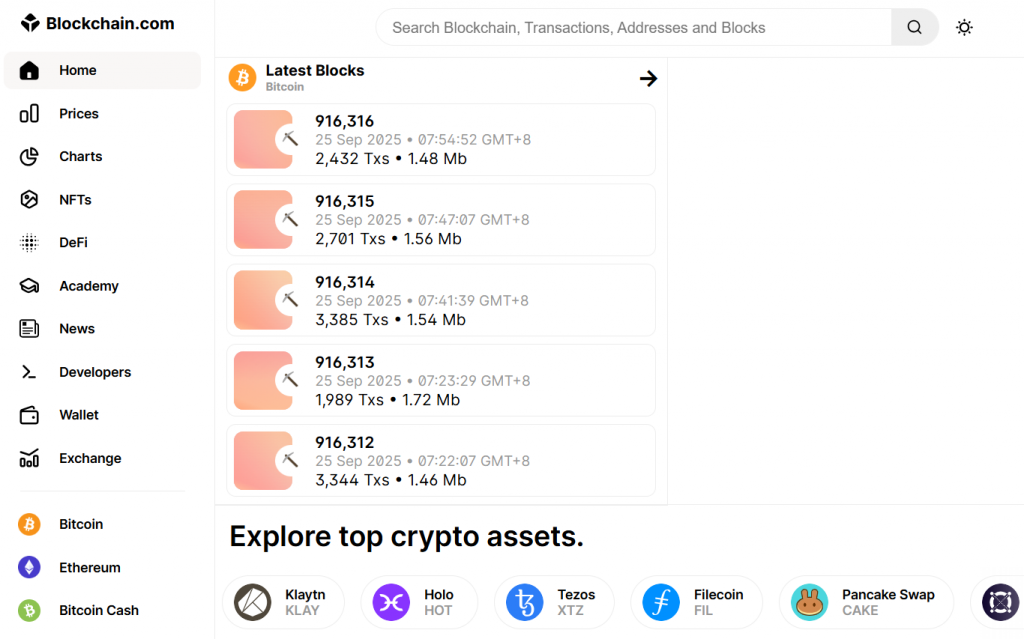Screen dimensions: 1024x639
Task: Click the Exchange chart icon
Action: (29, 458)
